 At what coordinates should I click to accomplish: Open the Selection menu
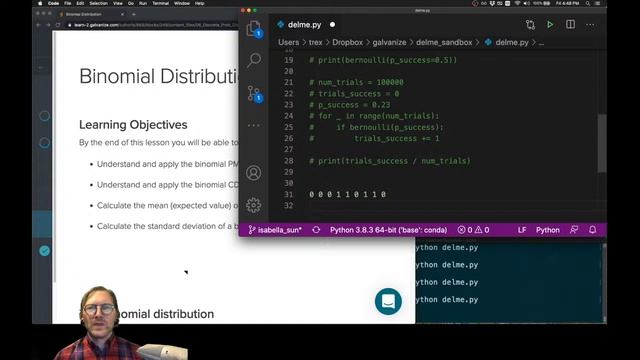(x=98, y=3)
